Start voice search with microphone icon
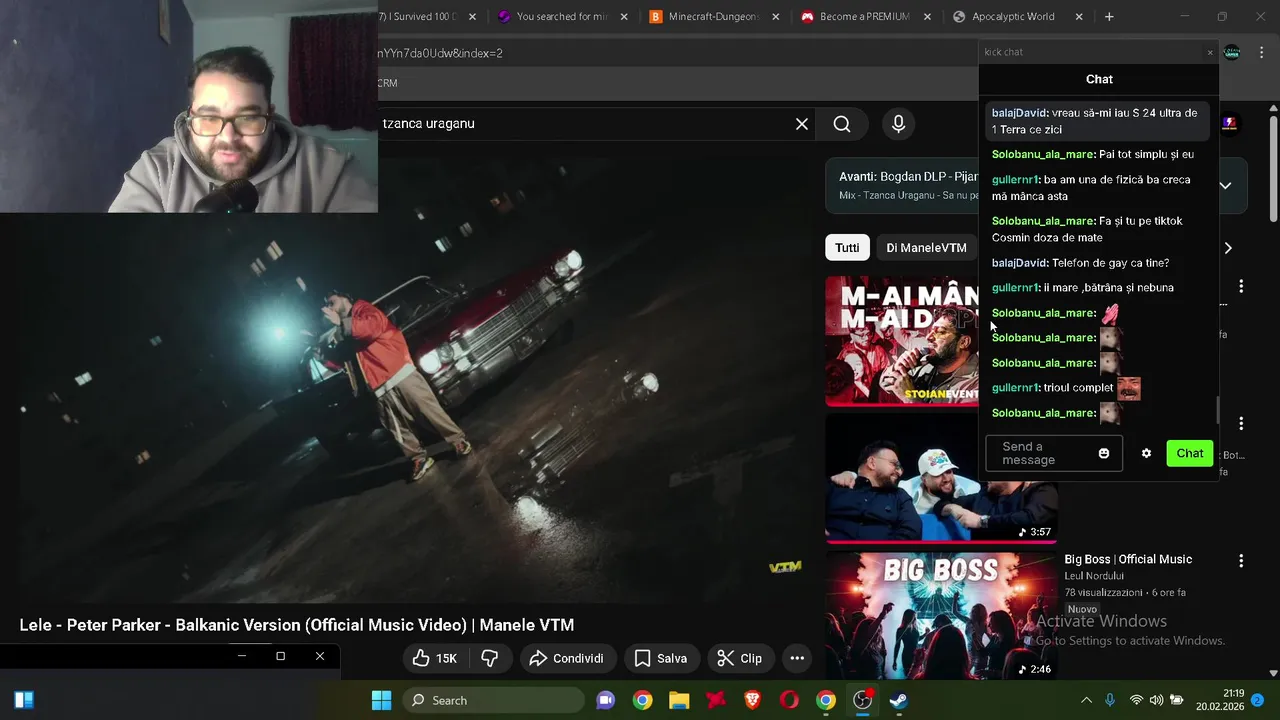 coord(898,124)
